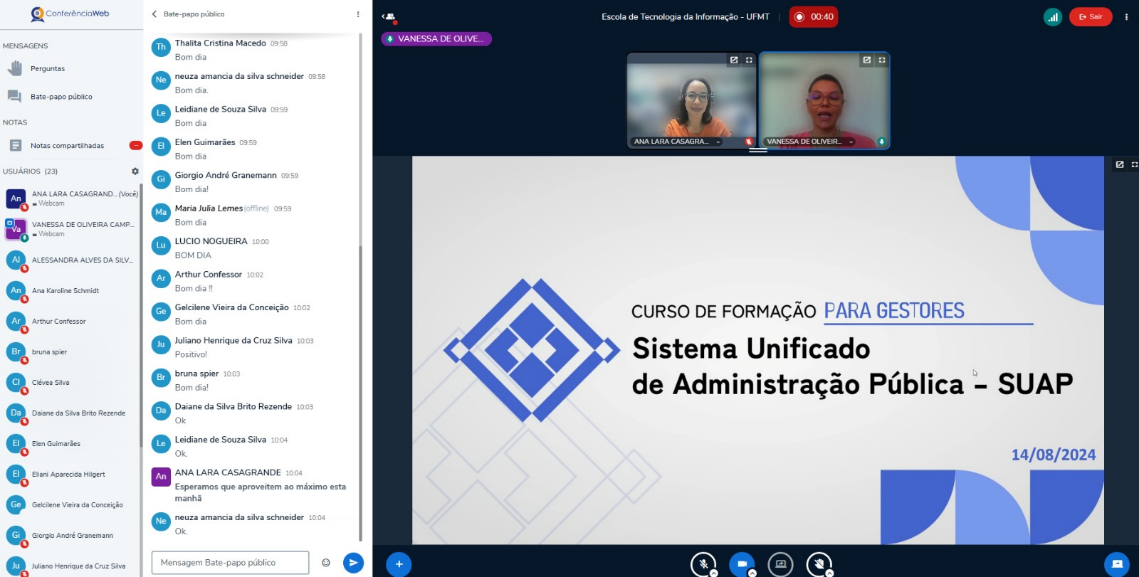This screenshot has width=1139, height=577.
Task: Select user VANESSA DE OLIVEIRA CAMP
Action: pos(70,229)
